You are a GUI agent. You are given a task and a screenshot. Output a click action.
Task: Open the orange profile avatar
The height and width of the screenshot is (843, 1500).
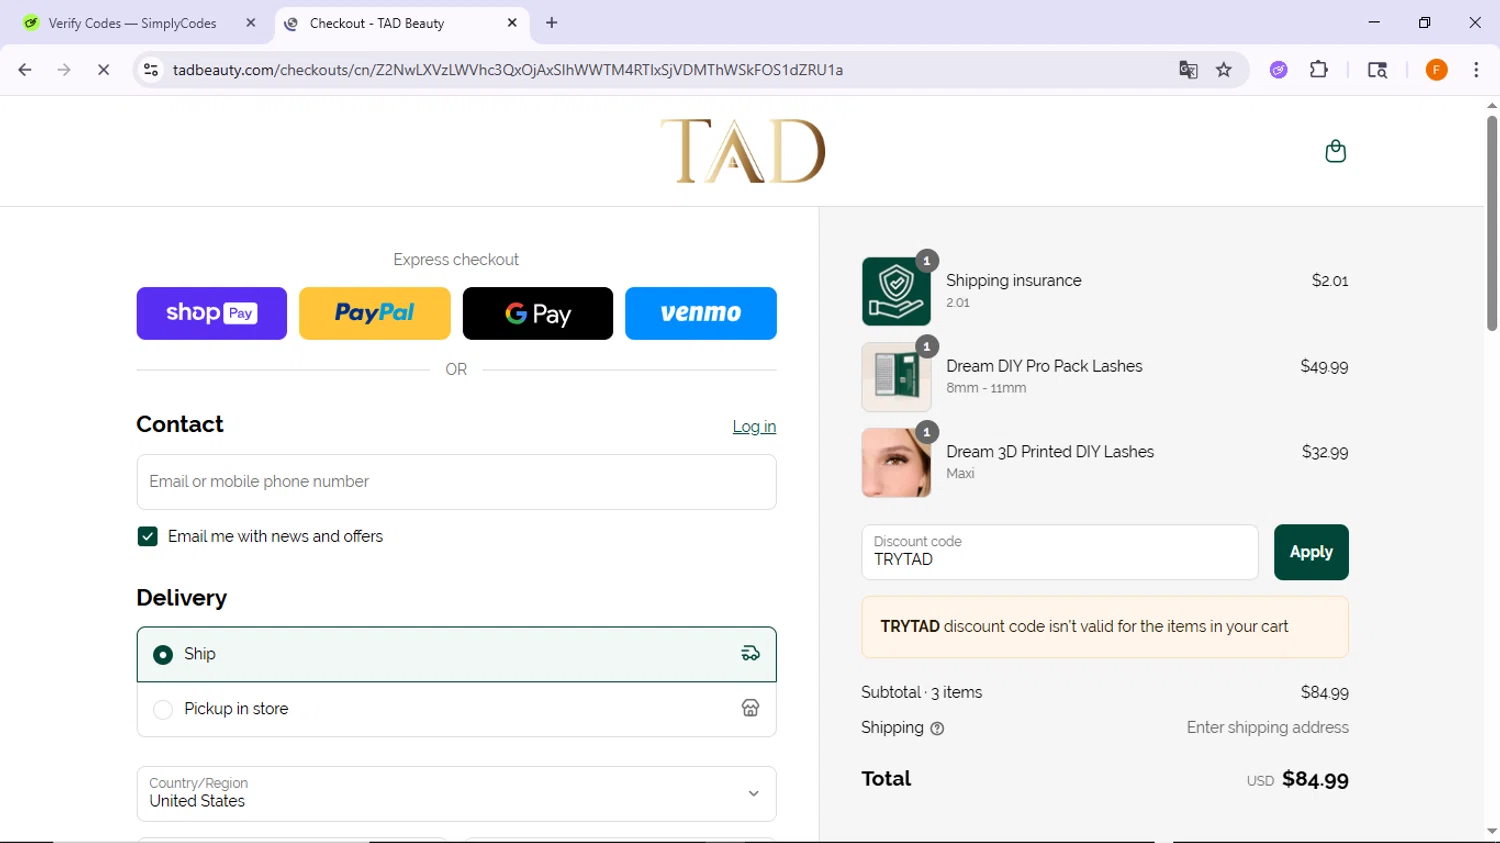[1436, 70]
